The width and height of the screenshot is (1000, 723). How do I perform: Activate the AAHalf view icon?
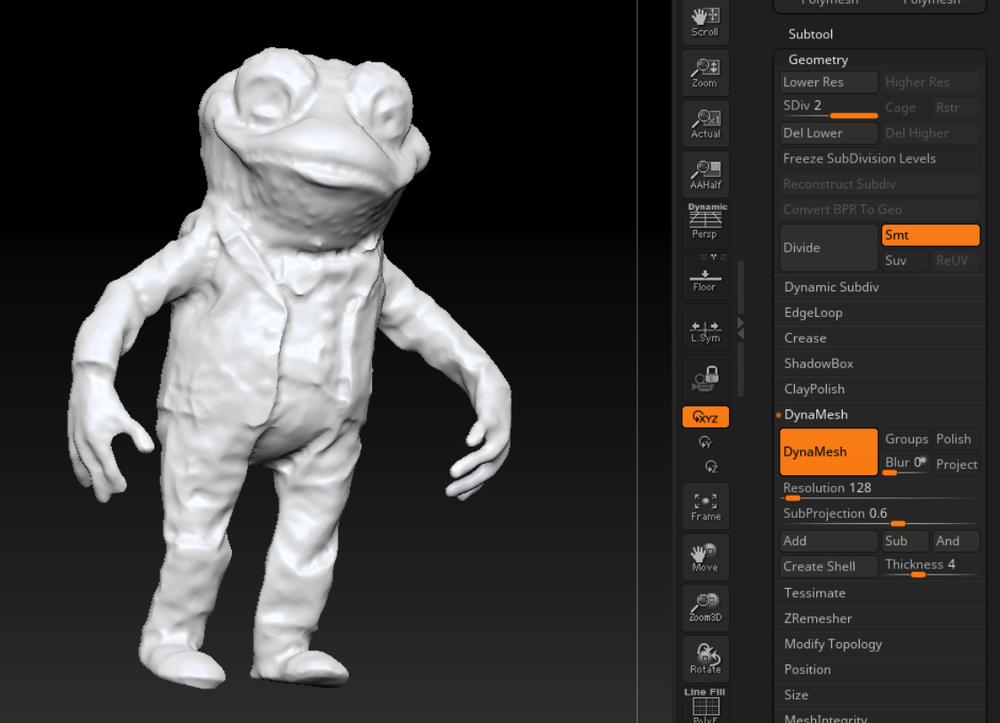click(x=705, y=175)
